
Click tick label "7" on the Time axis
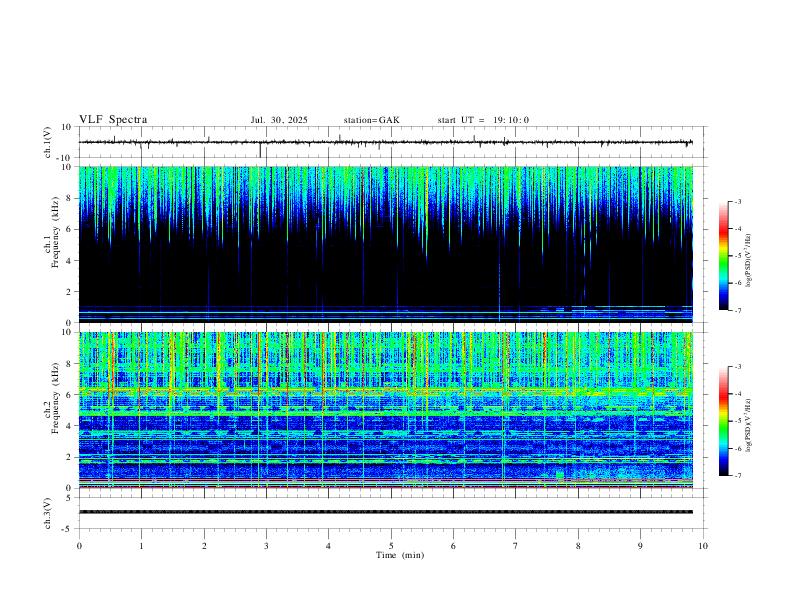point(516,546)
